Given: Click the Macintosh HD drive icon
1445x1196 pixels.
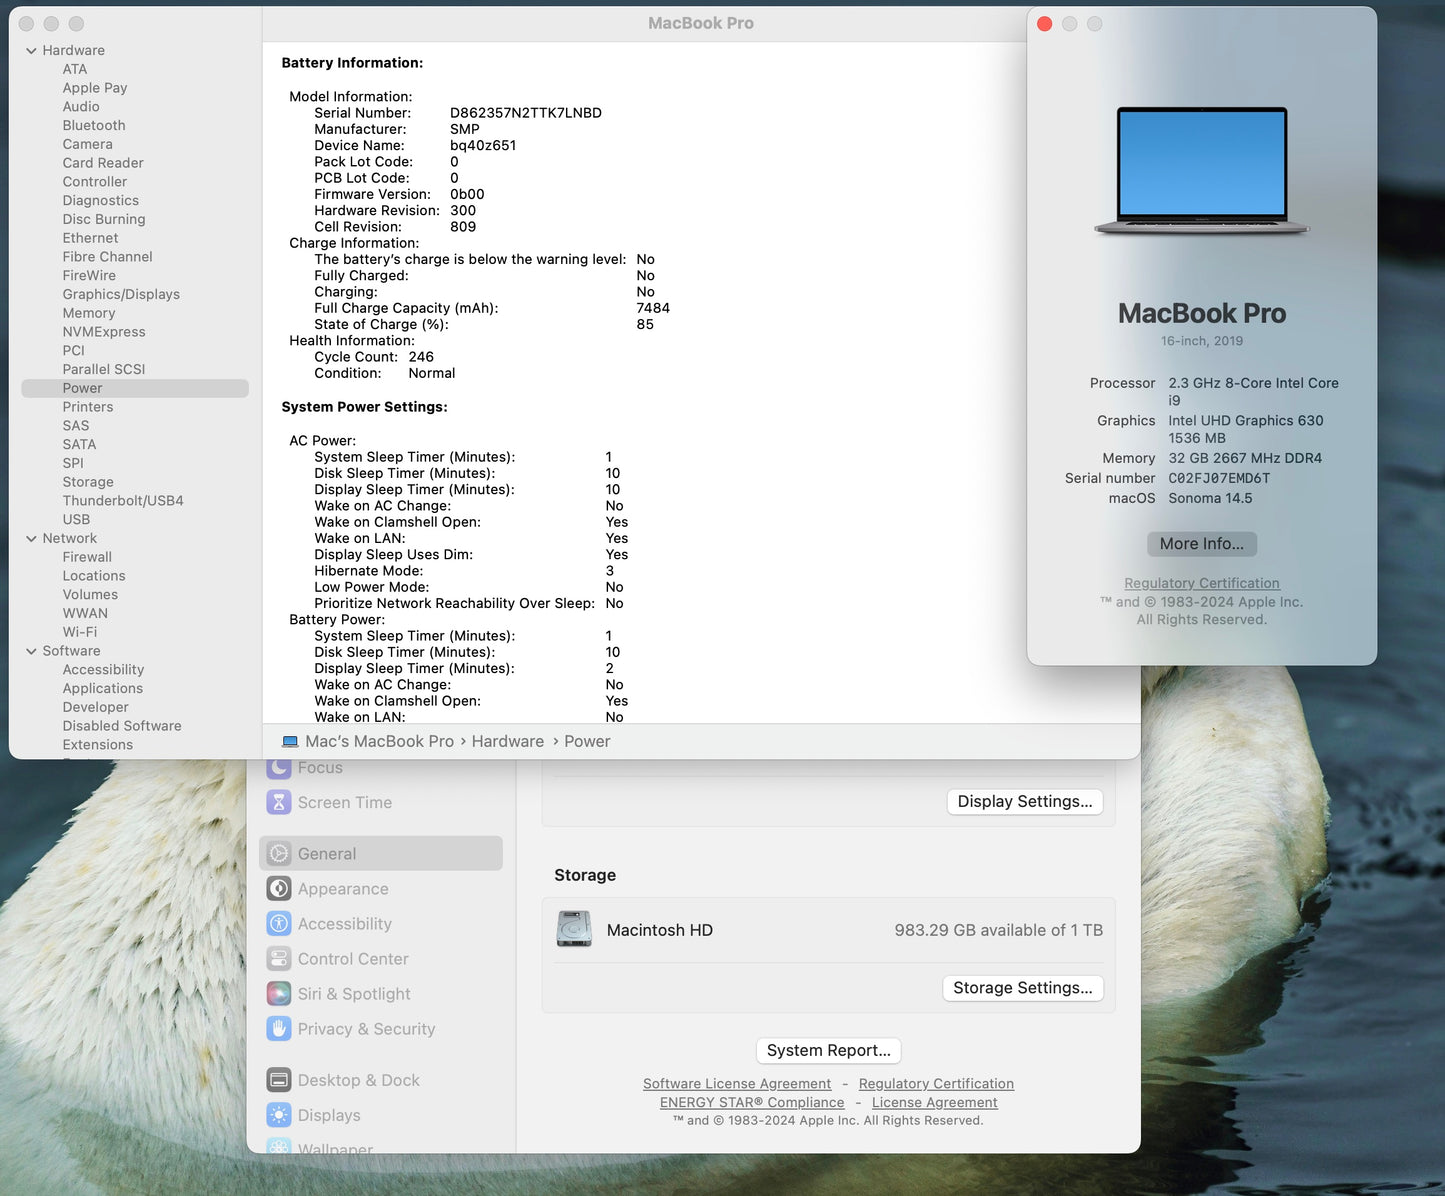Looking at the screenshot, I should coord(574,929).
